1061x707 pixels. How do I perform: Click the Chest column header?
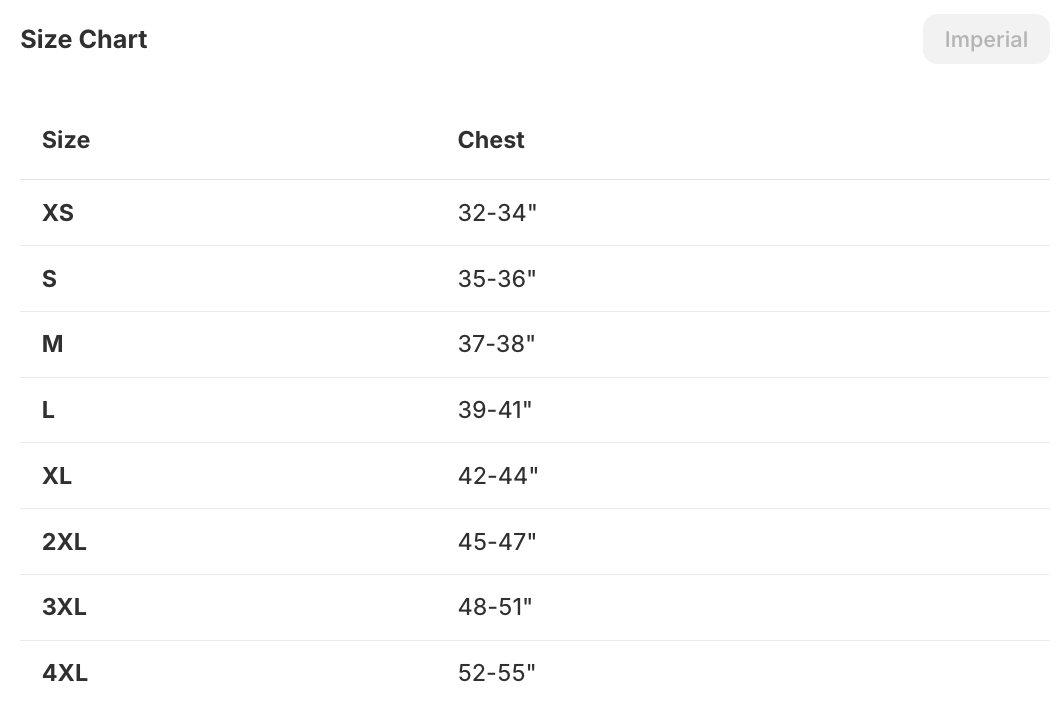491,140
